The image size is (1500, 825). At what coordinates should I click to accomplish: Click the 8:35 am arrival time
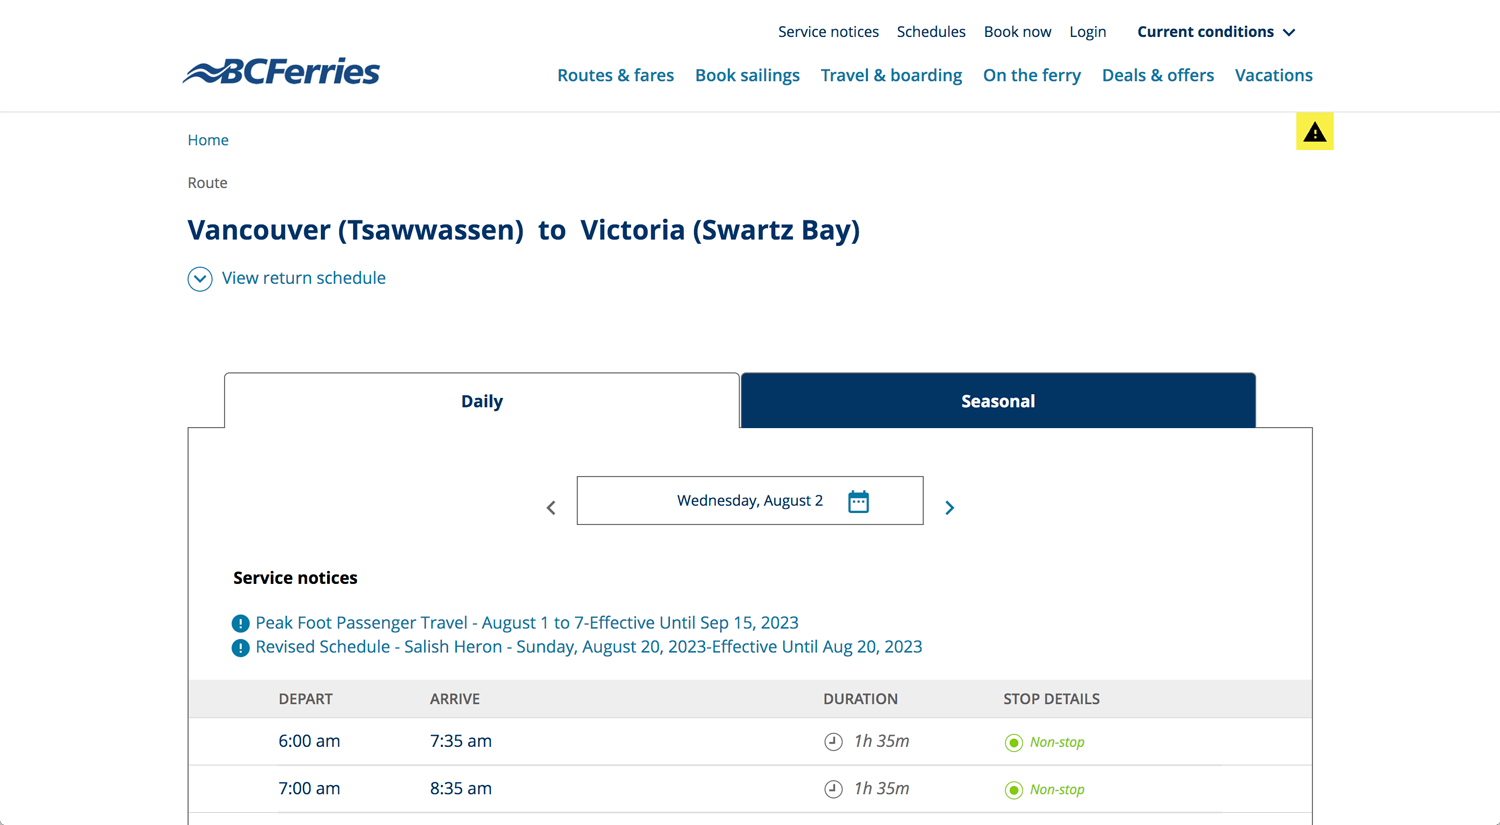point(461,788)
